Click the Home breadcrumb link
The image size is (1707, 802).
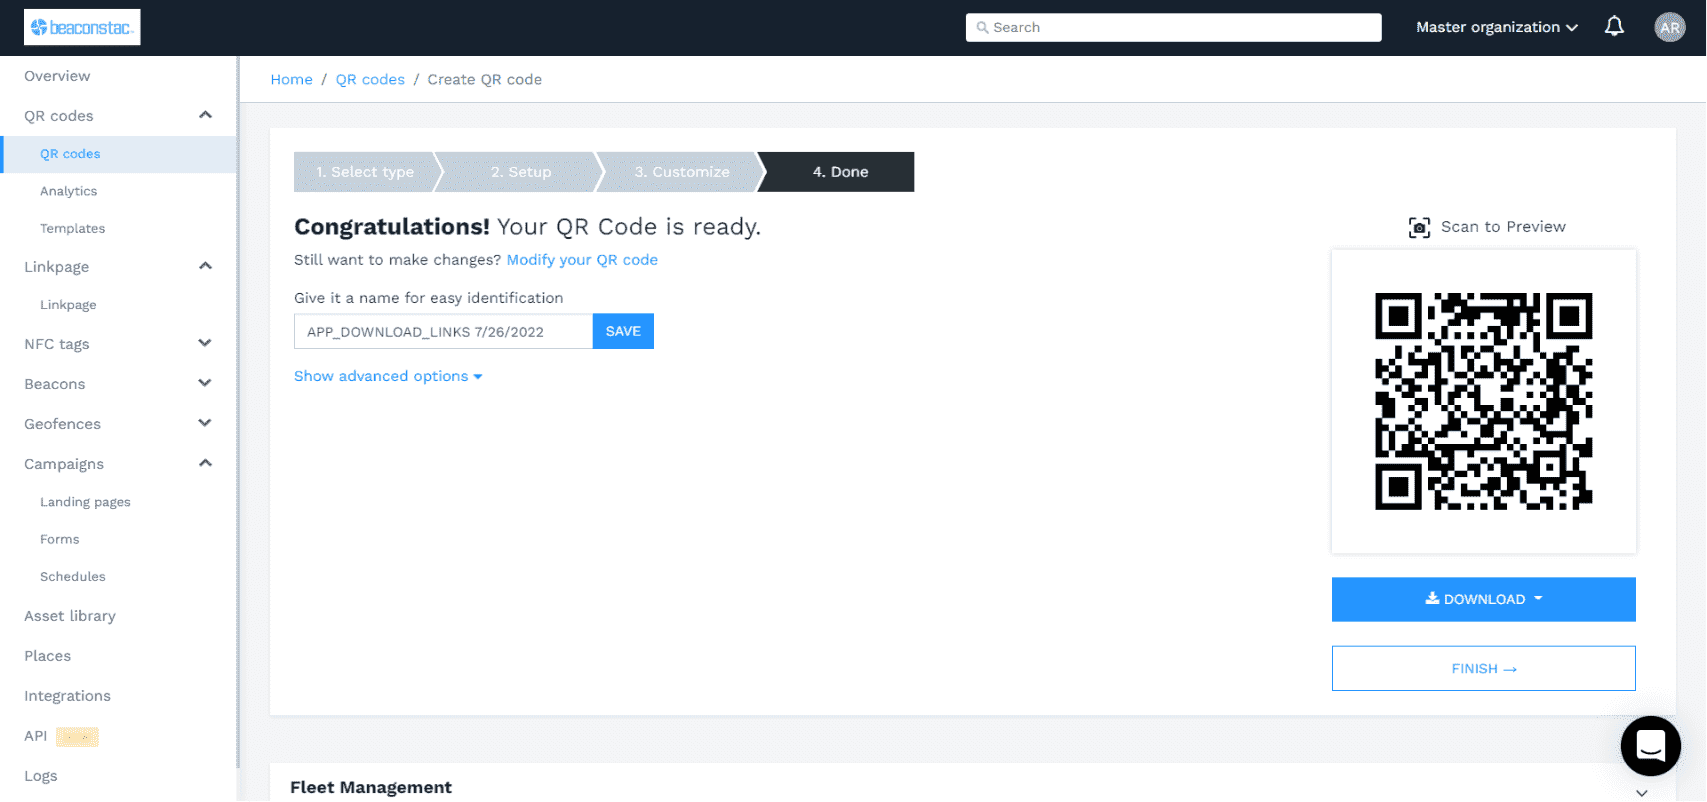pos(291,80)
